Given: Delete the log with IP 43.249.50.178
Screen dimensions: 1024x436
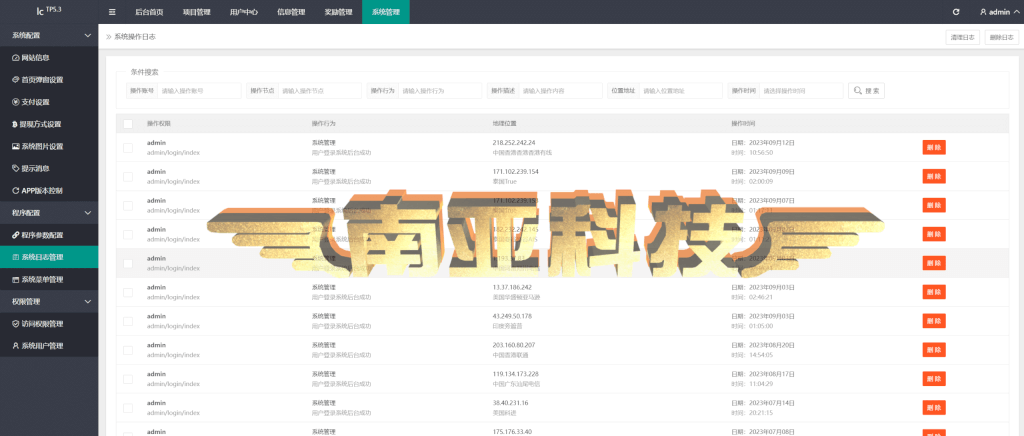Looking at the screenshot, I should point(934,321).
